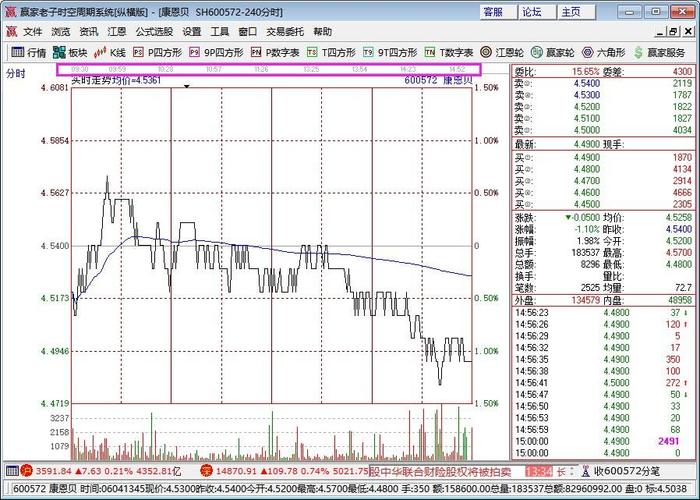Image resolution: width=700 pixels, height=500 pixels.
Task: Open the 文件 menu
Action: coord(33,32)
